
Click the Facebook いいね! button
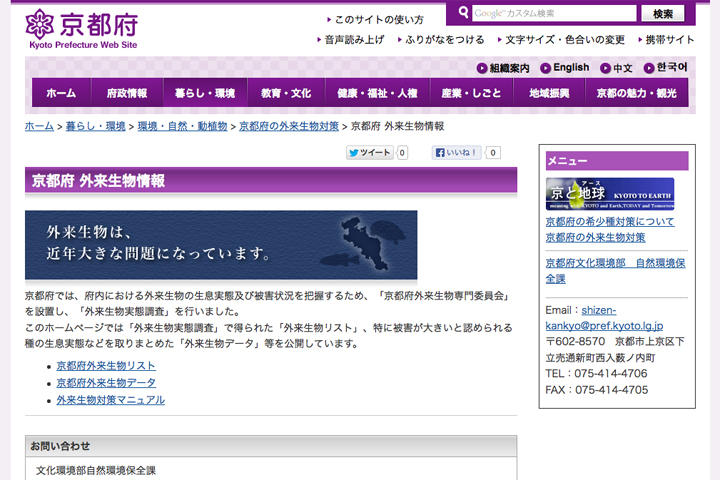[455, 153]
